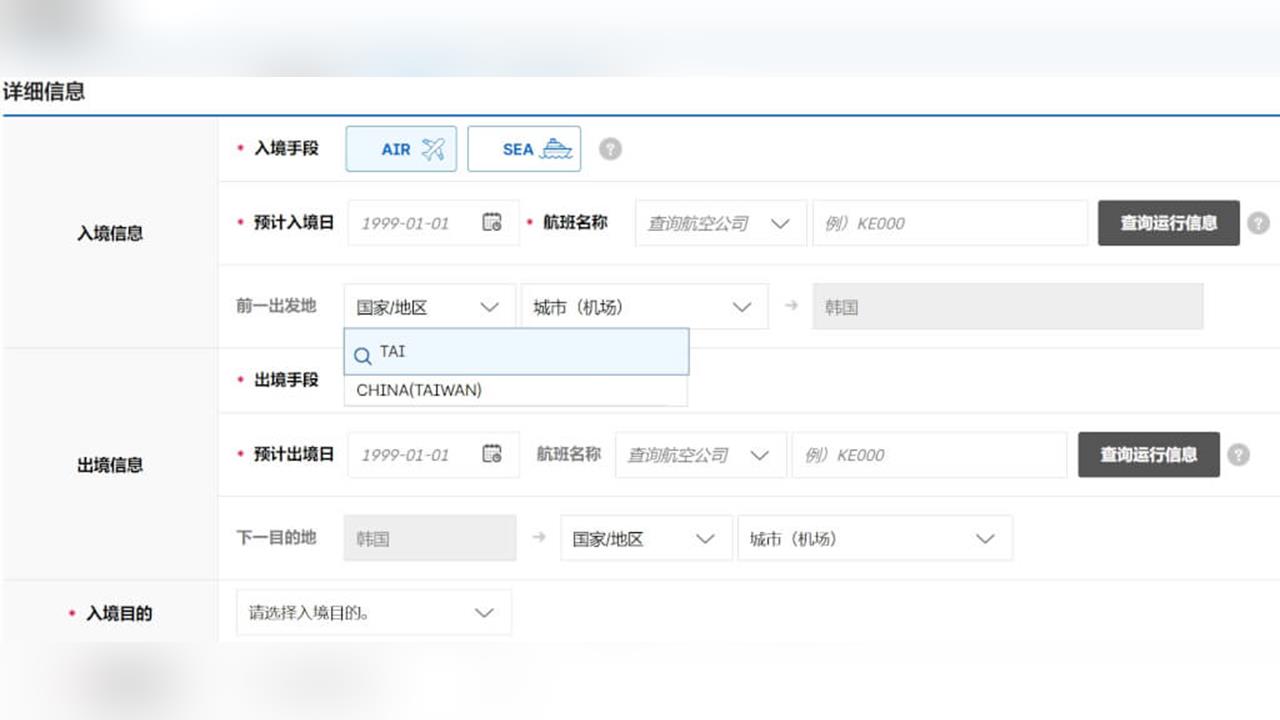Click the magnifier icon in the TAI search box
Viewport: 1280px width, 720px height.
362,355
